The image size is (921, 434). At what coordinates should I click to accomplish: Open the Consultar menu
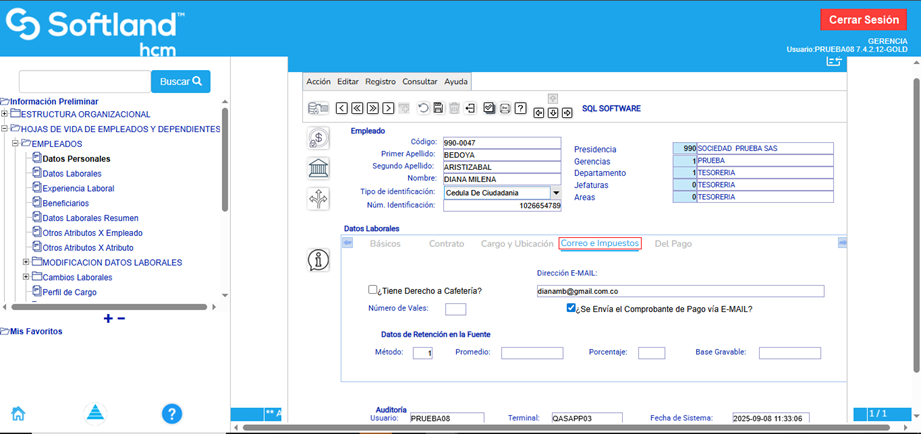(x=419, y=81)
